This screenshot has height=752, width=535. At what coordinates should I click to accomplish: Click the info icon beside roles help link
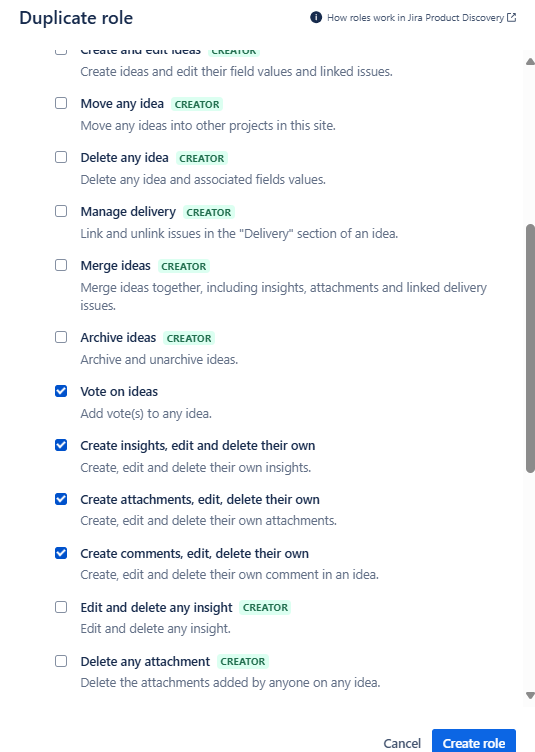(x=316, y=18)
